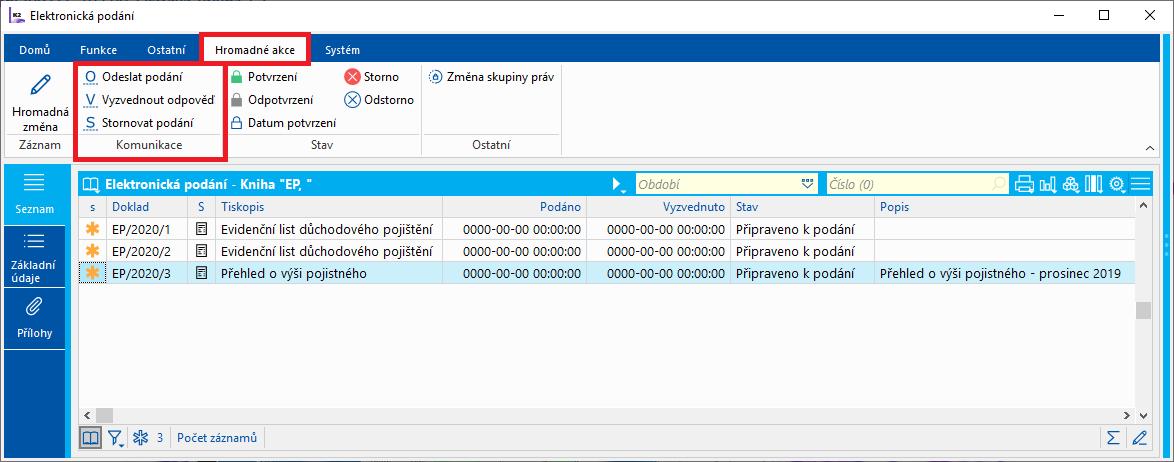Select row EP/2020/1

click(x=607, y=228)
